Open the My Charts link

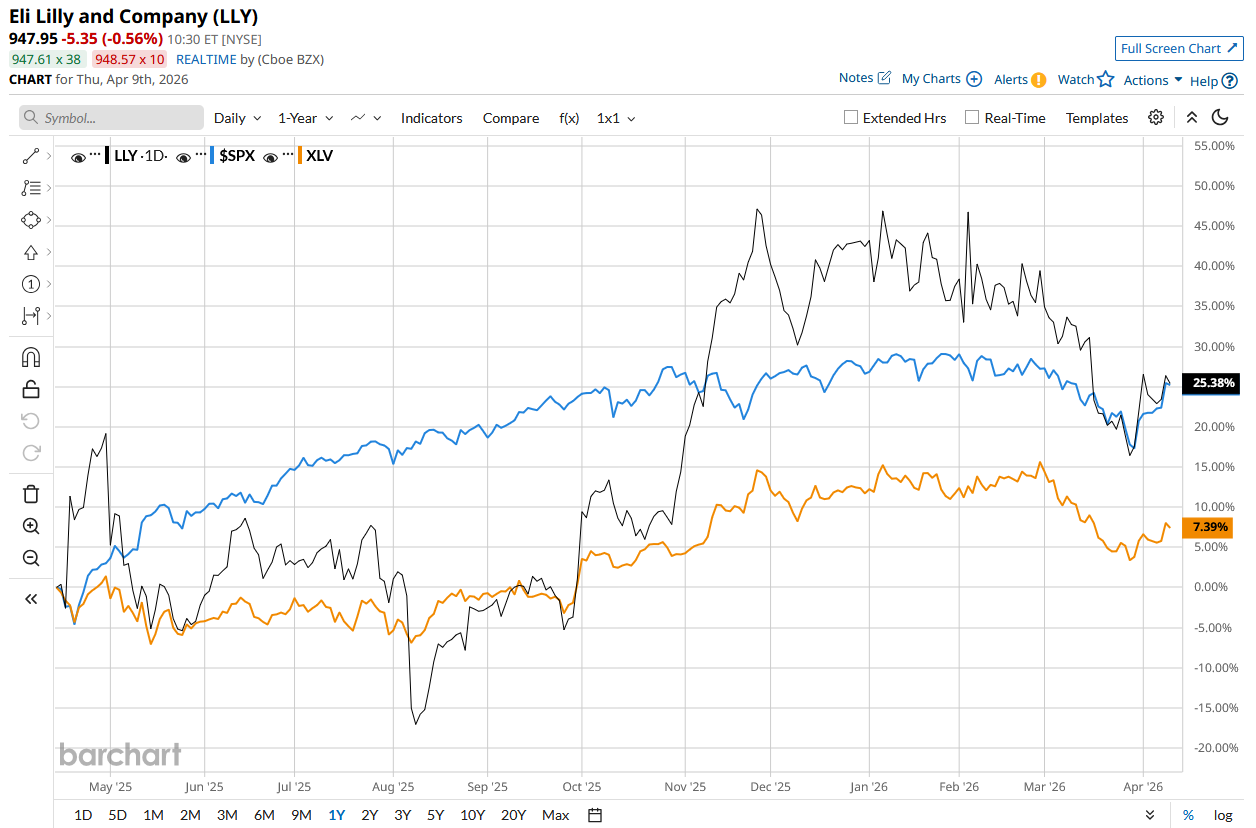click(941, 79)
